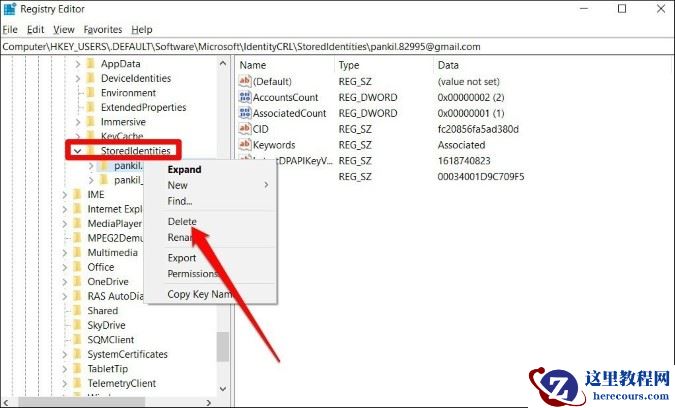The height and width of the screenshot is (408, 675).
Task: Click the data value 00034001D9C709F5
Action: pyautogui.click(x=480, y=176)
